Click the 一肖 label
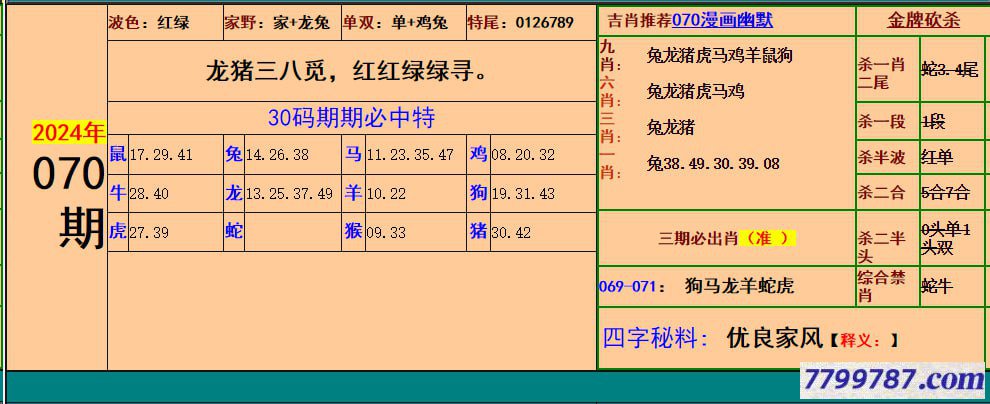 coord(610,163)
